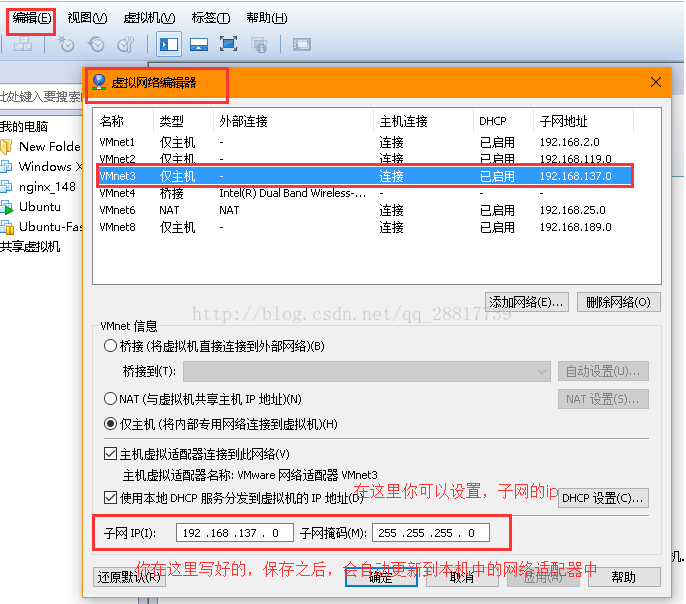Toggle the thumbnail bar view icon

click(199, 44)
